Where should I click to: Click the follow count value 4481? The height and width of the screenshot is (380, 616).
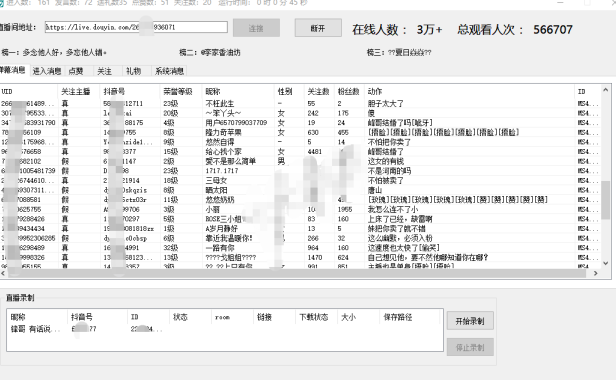pyautogui.click(x=315, y=152)
